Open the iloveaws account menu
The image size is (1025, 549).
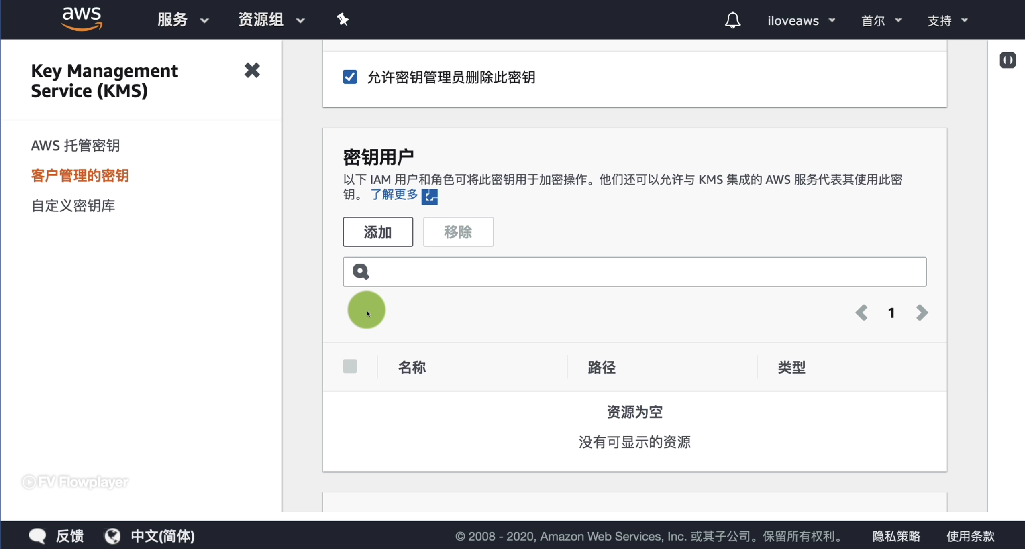(801, 20)
